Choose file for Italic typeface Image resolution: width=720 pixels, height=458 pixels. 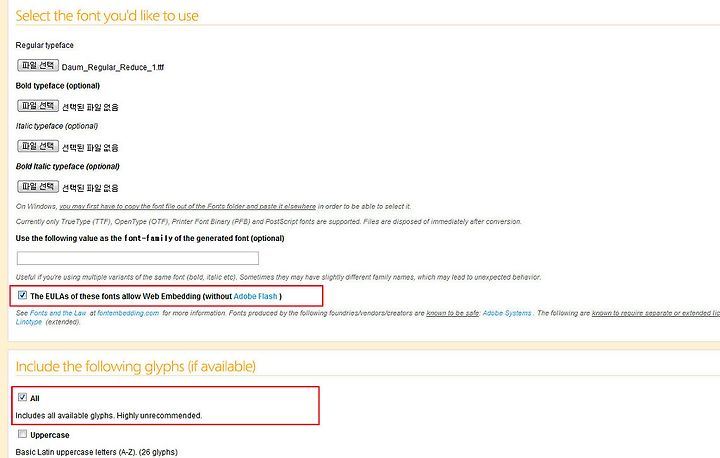[38, 147]
